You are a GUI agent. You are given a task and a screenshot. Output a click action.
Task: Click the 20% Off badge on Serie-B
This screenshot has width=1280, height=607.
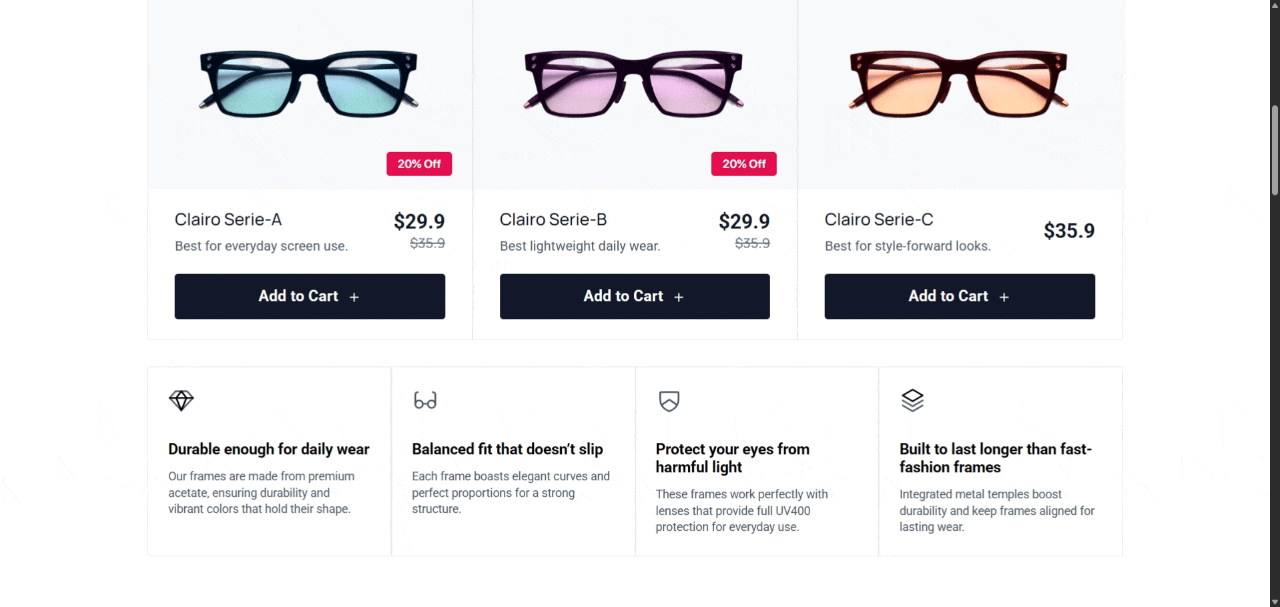point(744,164)
